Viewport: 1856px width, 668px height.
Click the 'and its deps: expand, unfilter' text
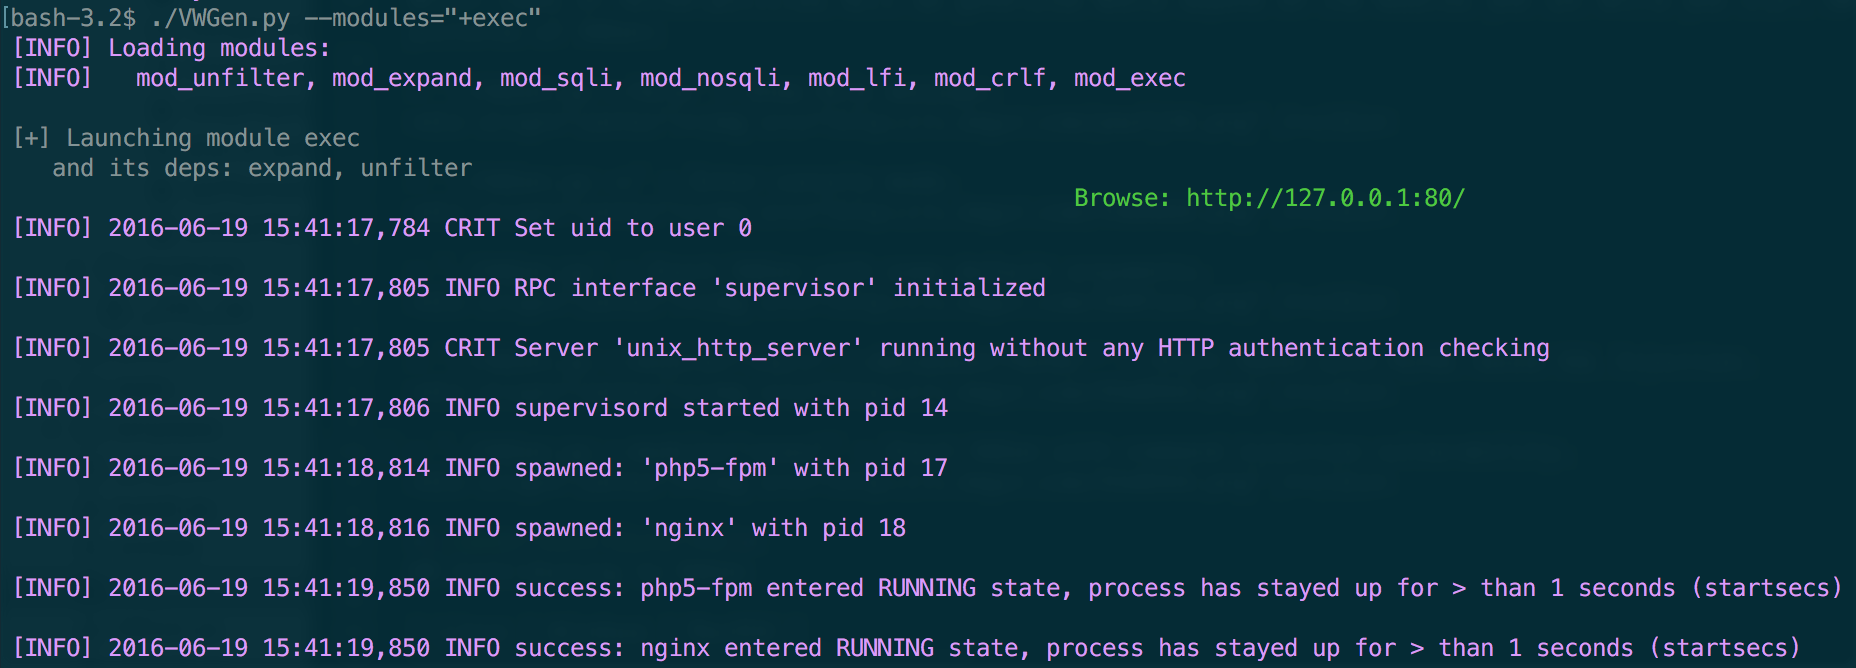[262, 168]
